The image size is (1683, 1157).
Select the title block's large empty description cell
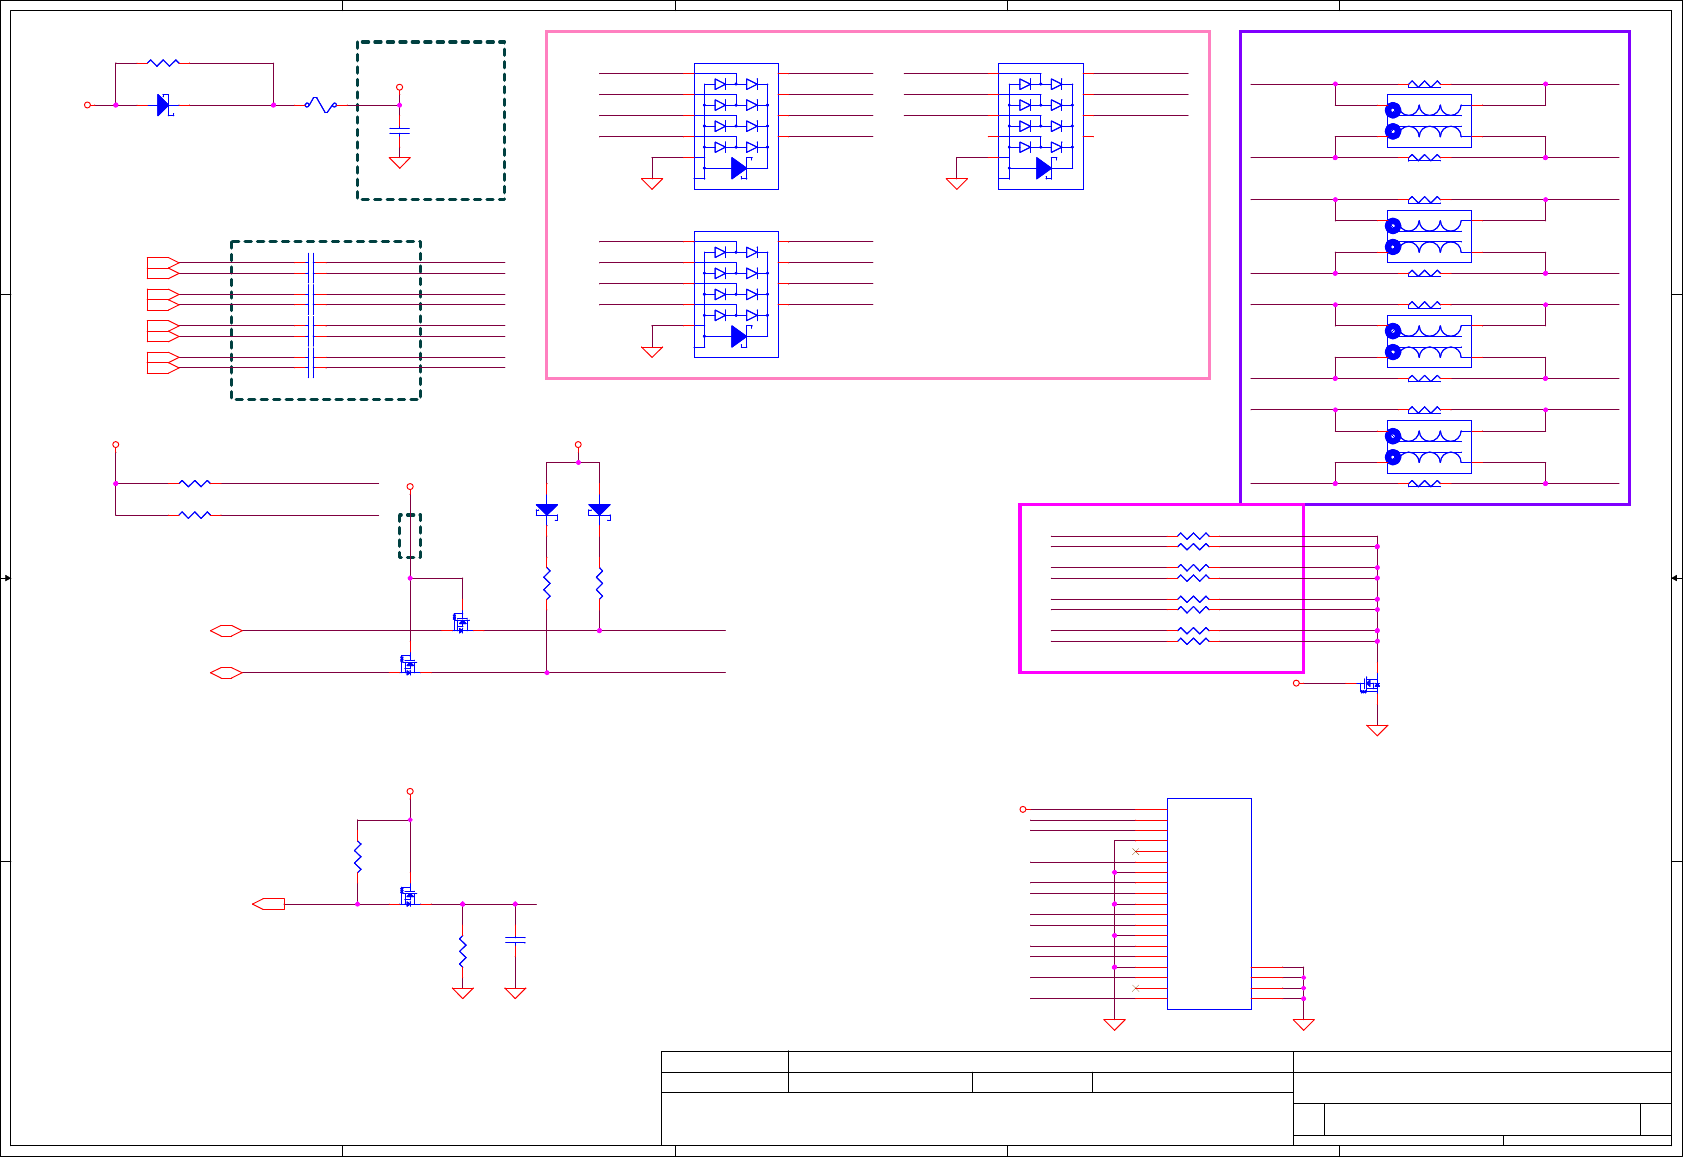pos(977,1118)
